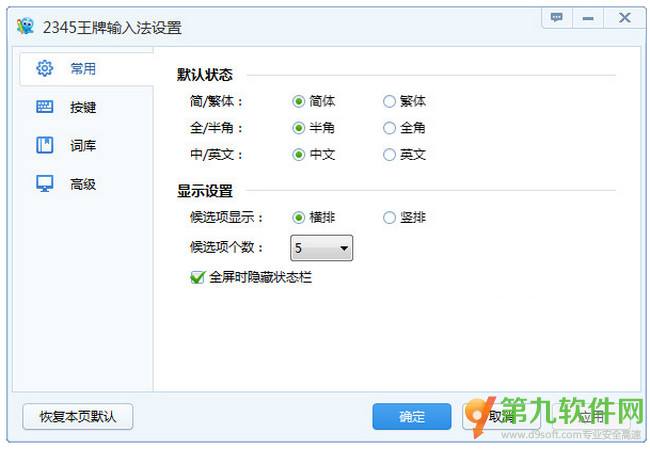
Task: Click the monitor icon beside 高级
Action: pos(44,184)
